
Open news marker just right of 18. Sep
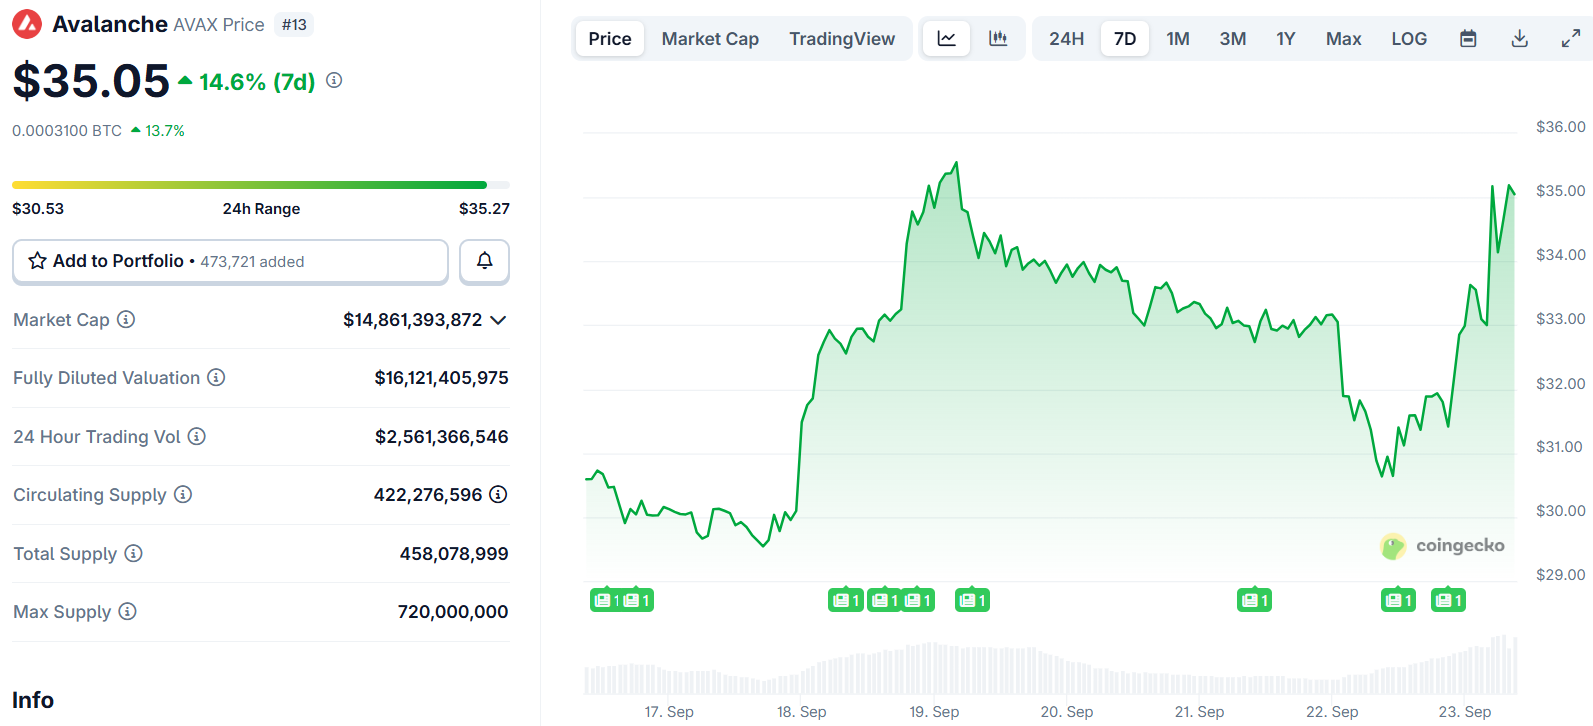(x=846, y=600)
